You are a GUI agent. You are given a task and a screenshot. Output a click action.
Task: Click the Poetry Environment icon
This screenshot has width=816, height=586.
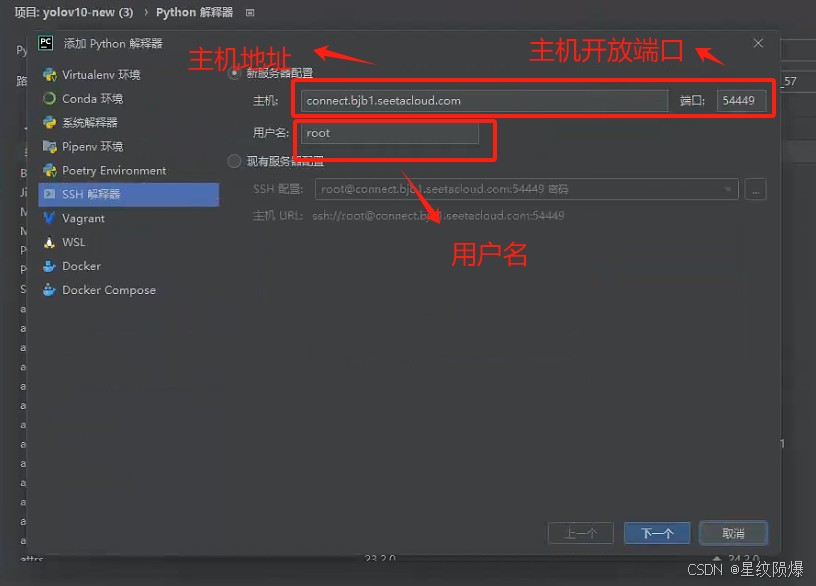pos(49,170)
